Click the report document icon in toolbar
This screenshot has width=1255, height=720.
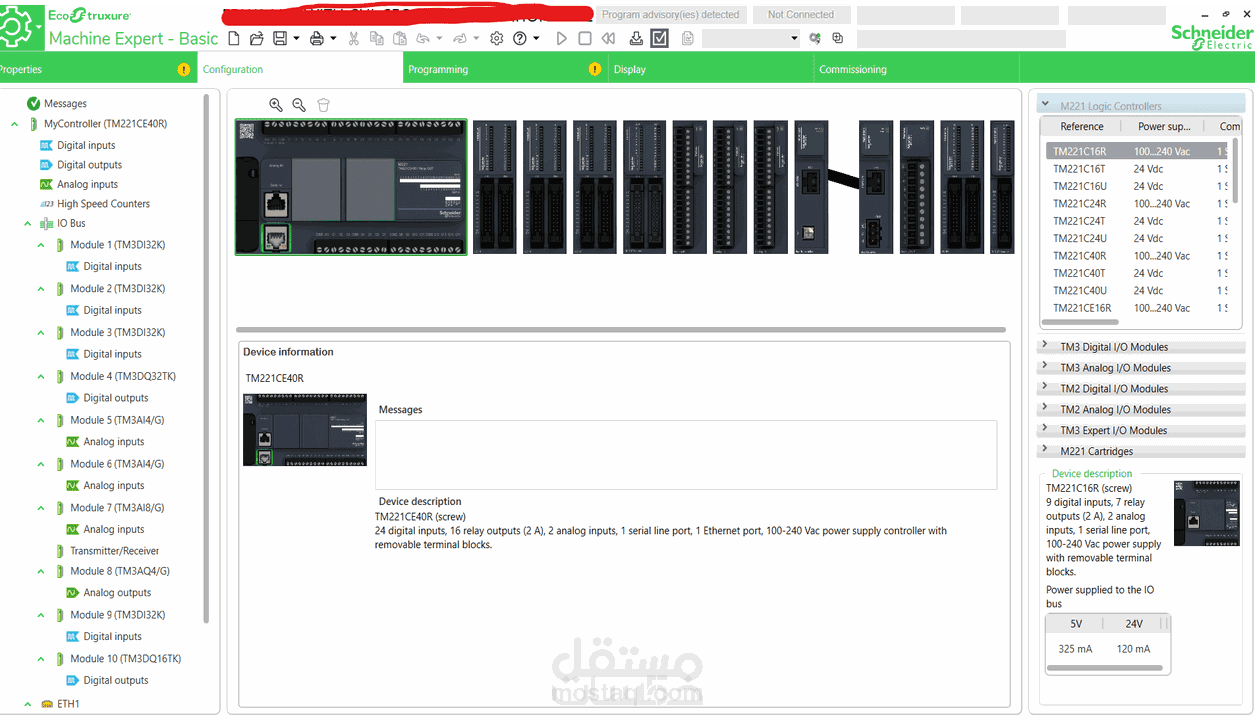pos(688,38)
